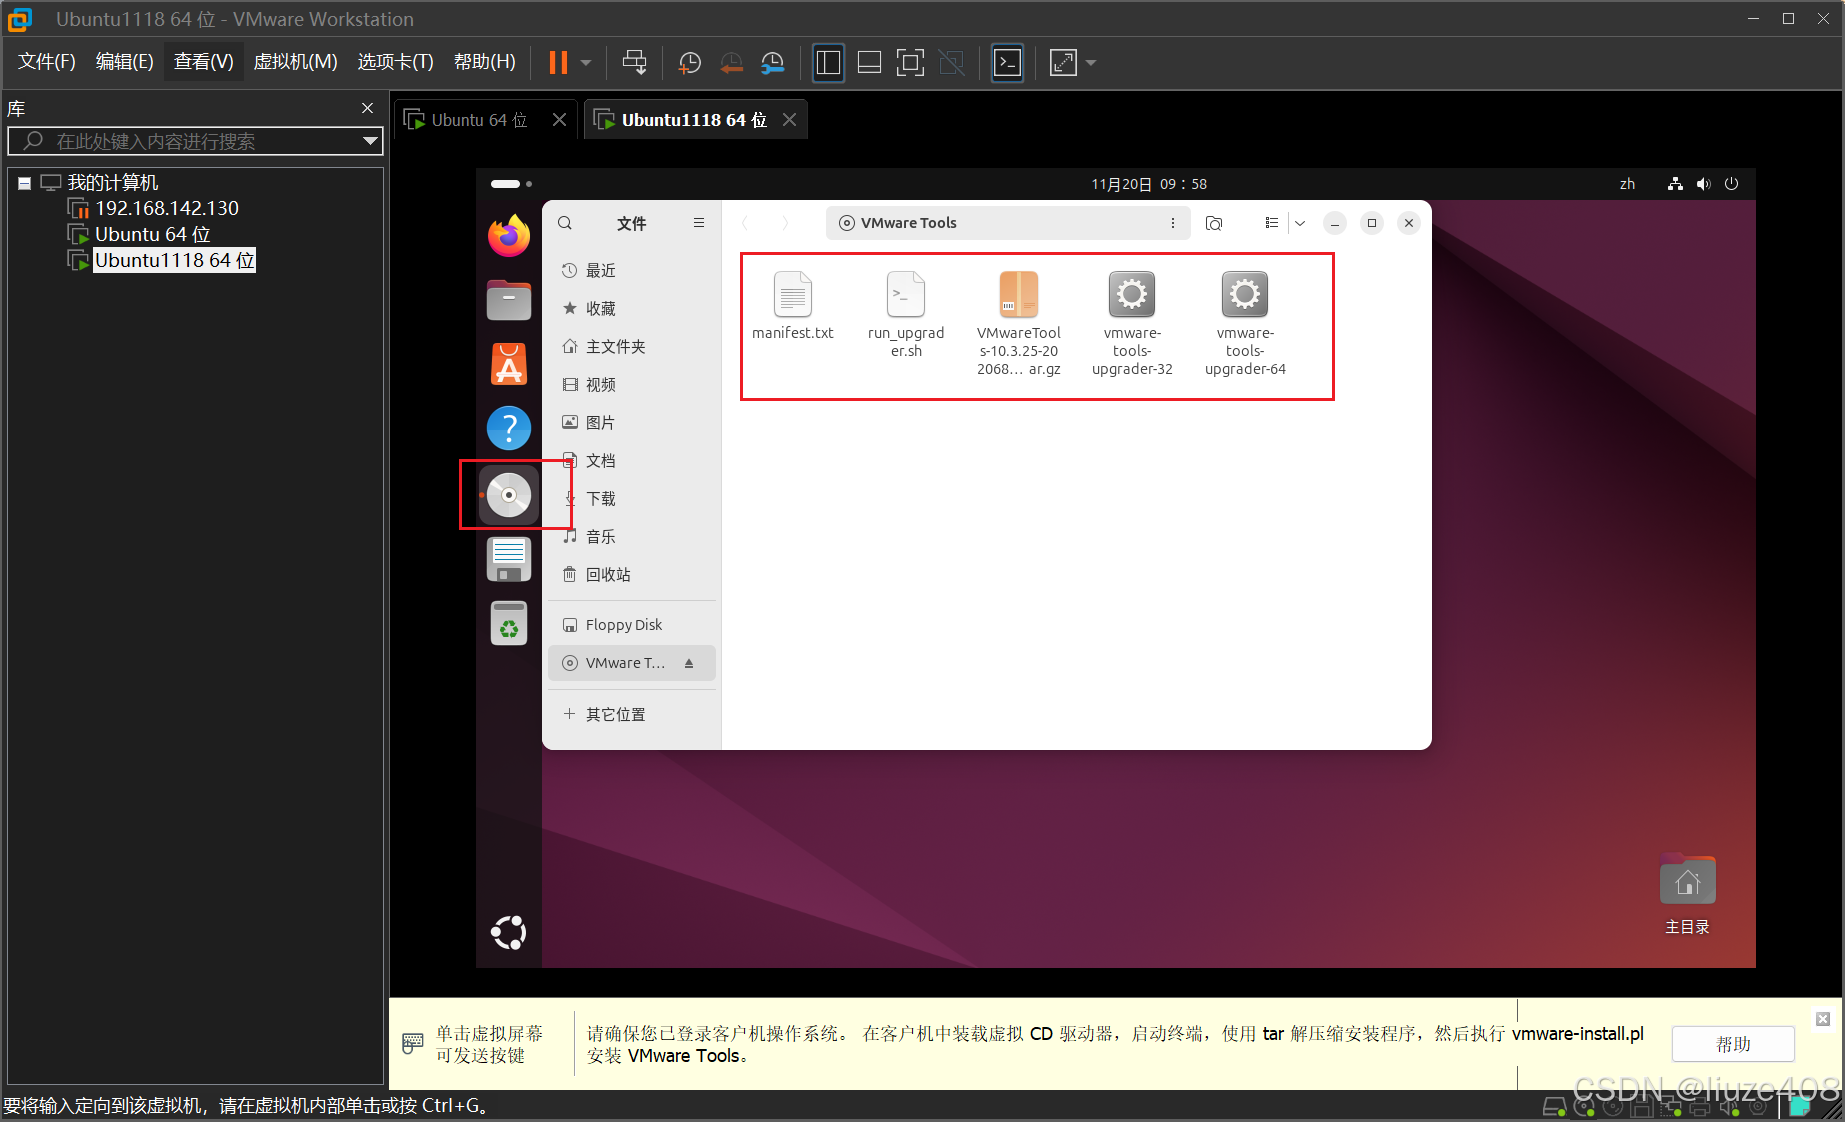Open Ubuntu Software from the dock
This screenshot has width=1845, height=1122.
509,364
